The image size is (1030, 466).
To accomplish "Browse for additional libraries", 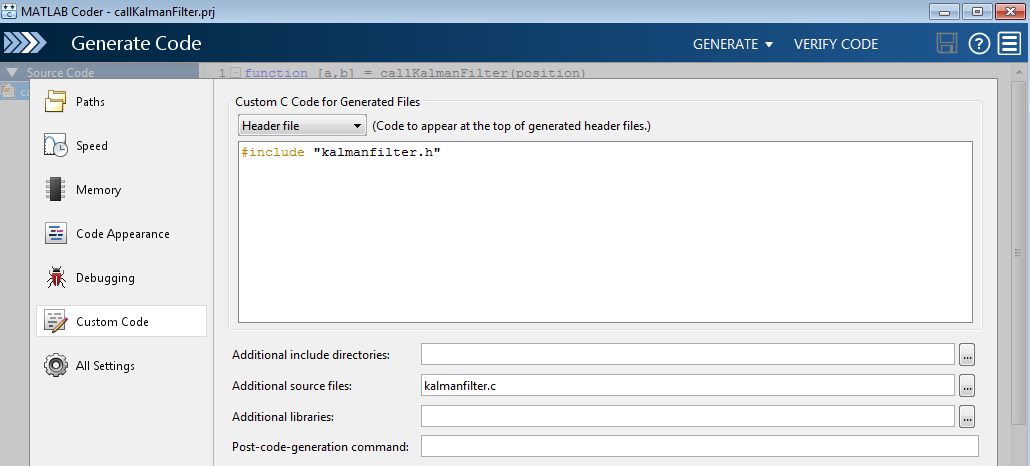I will pyautogui.click(x=966, y=416).
